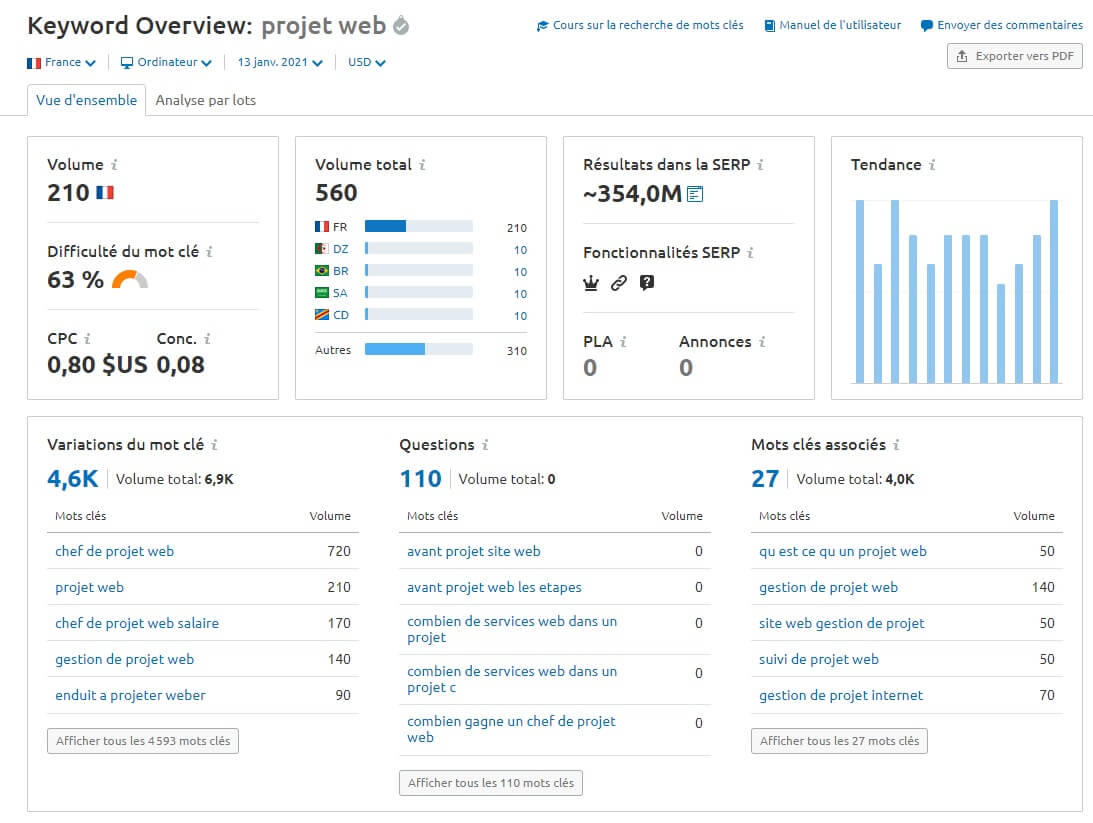Click Exporter vers PDF button

coord(1014,56)
